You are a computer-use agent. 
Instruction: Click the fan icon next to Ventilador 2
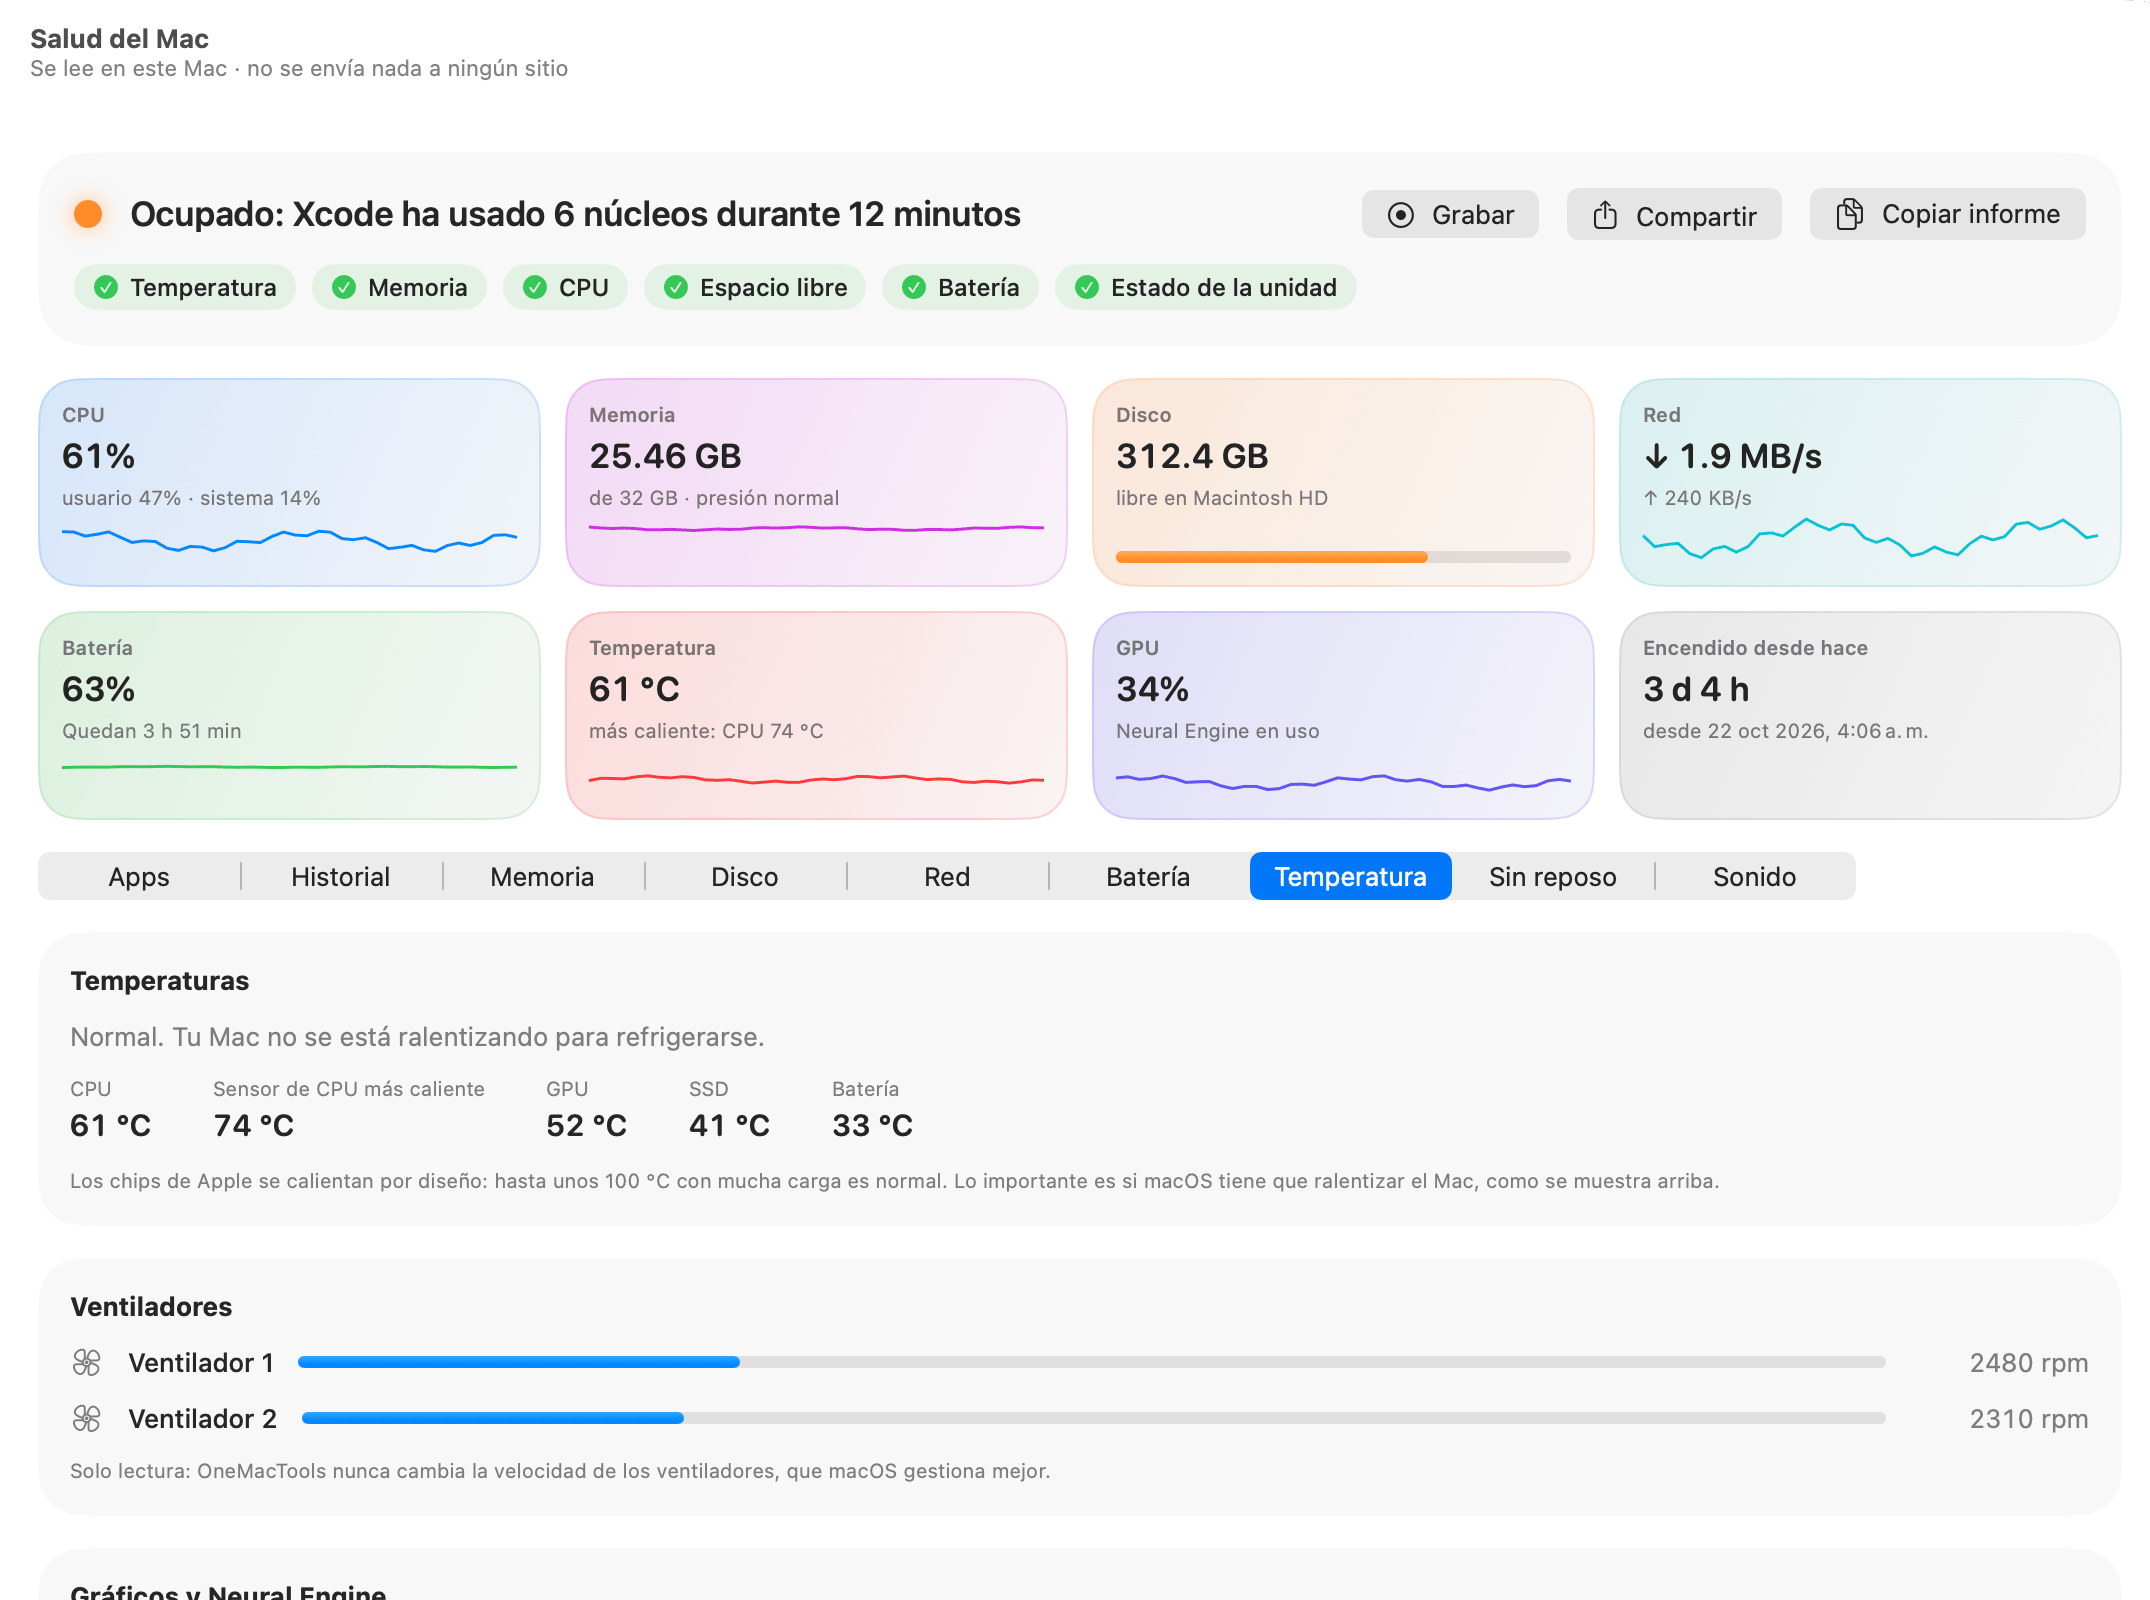(87, 1418)
